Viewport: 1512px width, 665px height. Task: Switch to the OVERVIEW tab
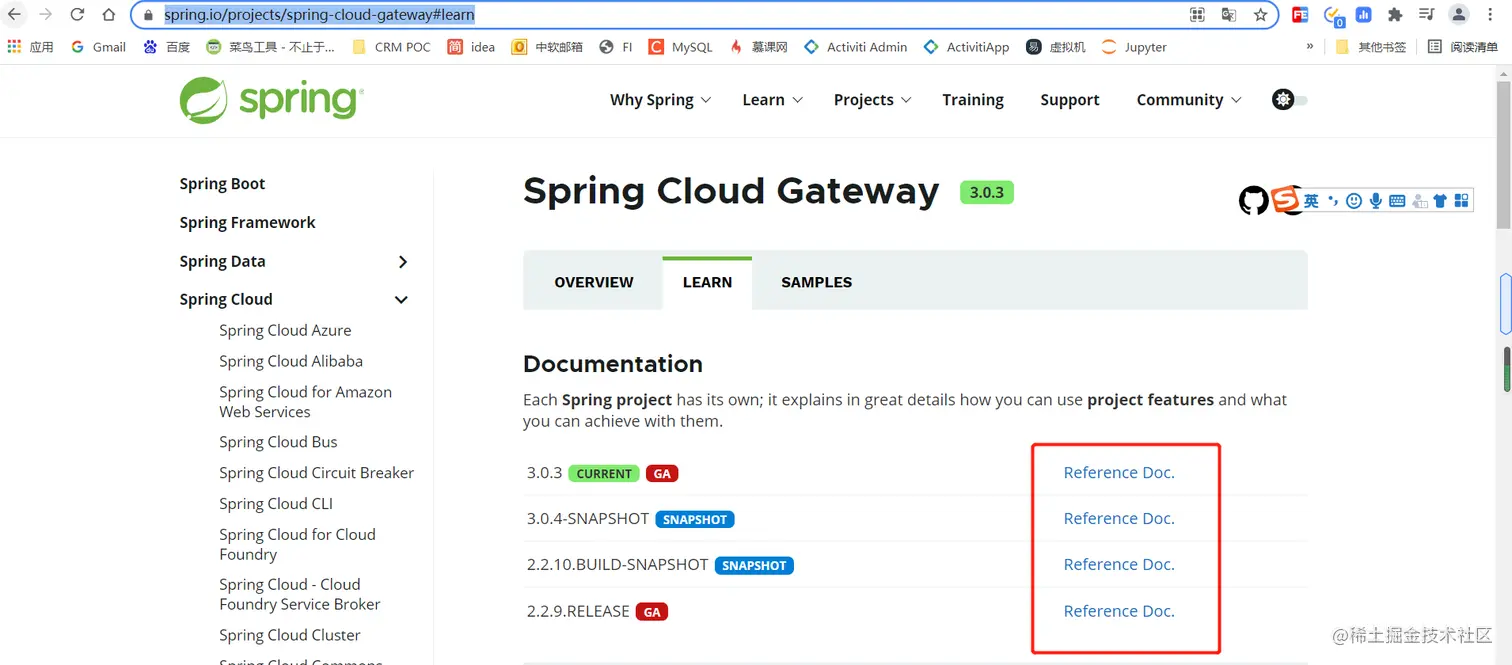[594, 282]
